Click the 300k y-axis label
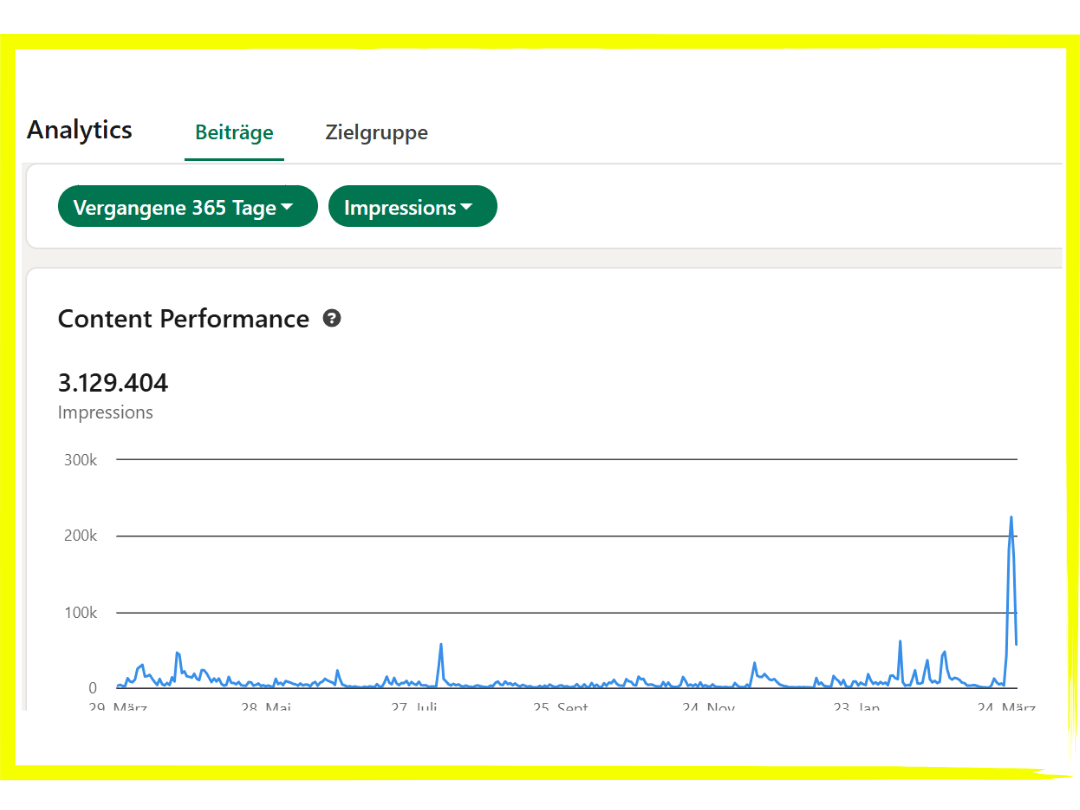This screenshot has width=1080, height=810. pyautogui.click(x=80, y=460)
